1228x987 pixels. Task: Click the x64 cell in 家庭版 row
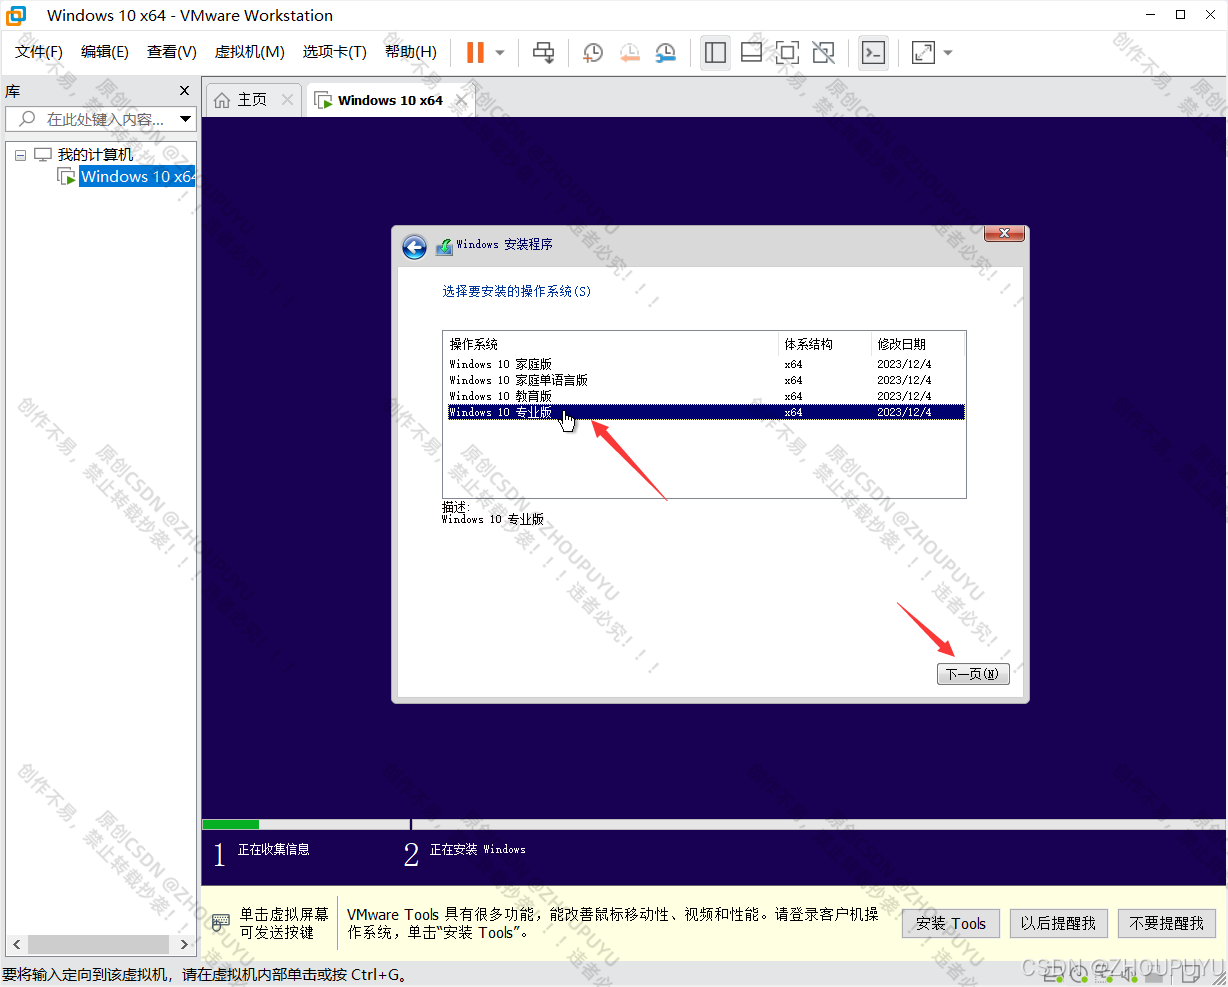(793, 364)
